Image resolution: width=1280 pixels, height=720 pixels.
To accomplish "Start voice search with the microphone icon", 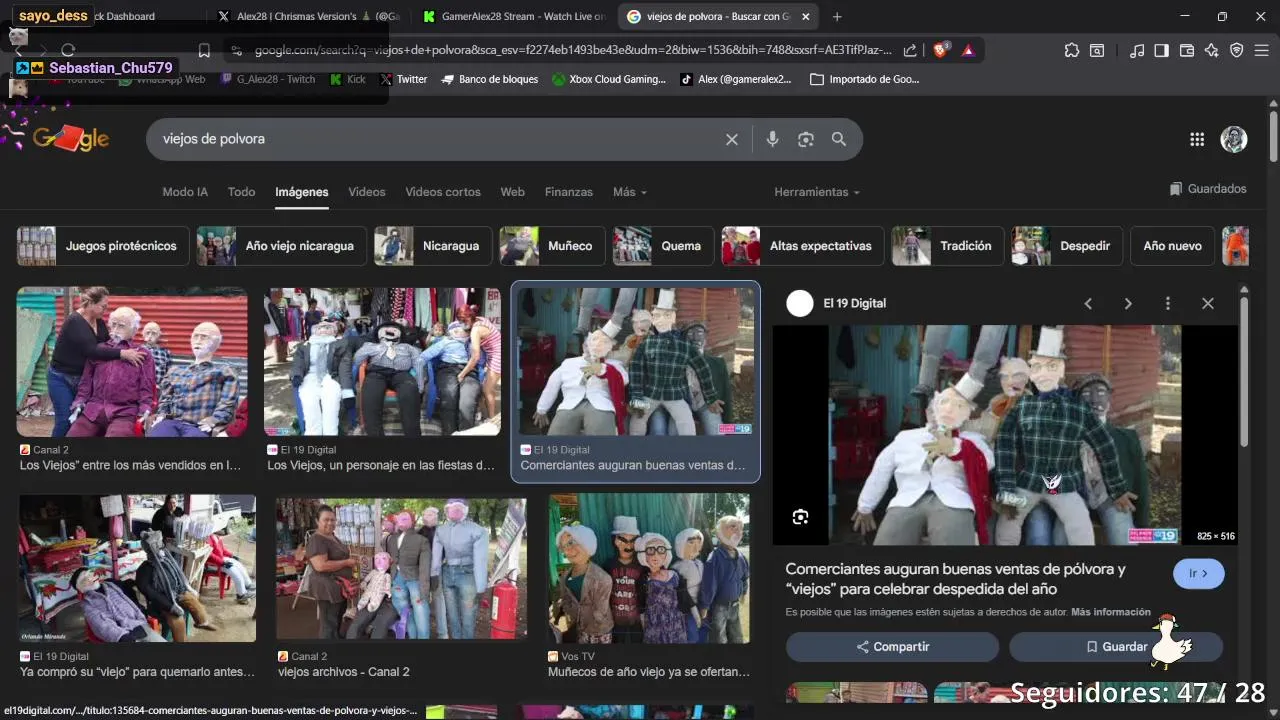I will (x=772, y=139).
